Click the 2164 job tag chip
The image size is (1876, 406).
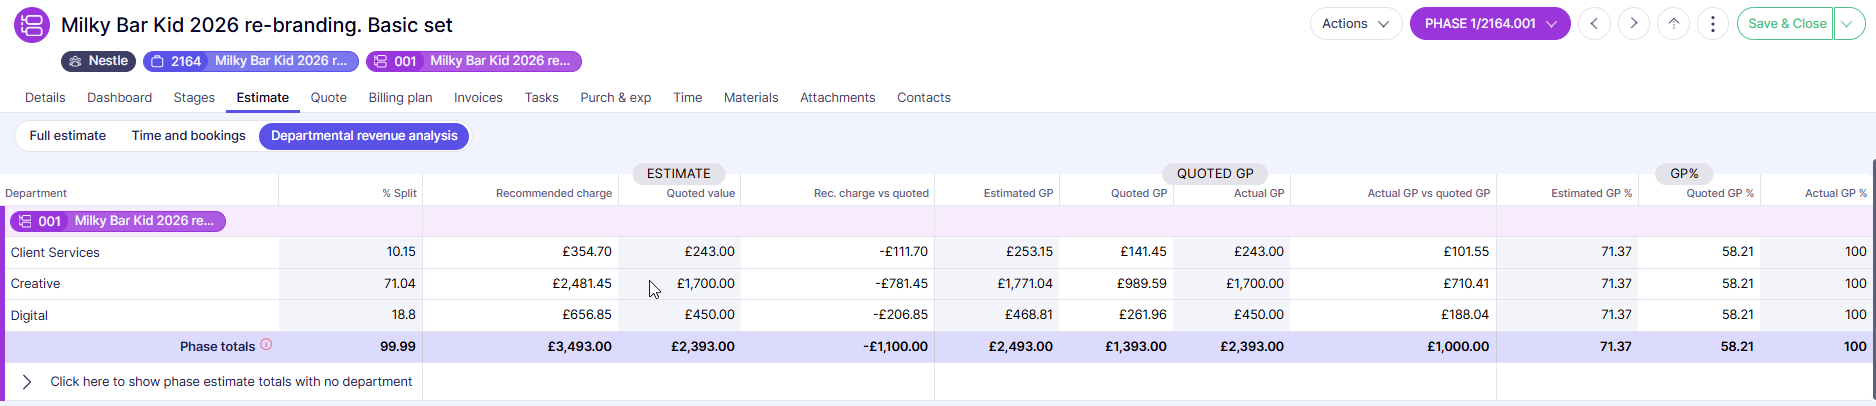(250, 61)
